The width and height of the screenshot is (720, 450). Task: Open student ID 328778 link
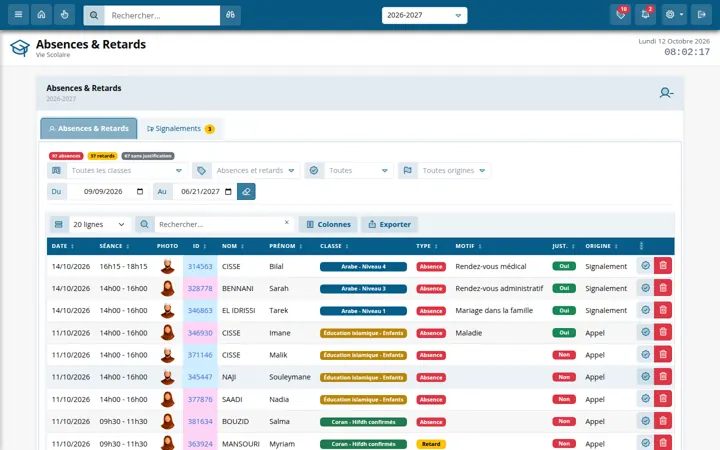[x=200, y=288]
